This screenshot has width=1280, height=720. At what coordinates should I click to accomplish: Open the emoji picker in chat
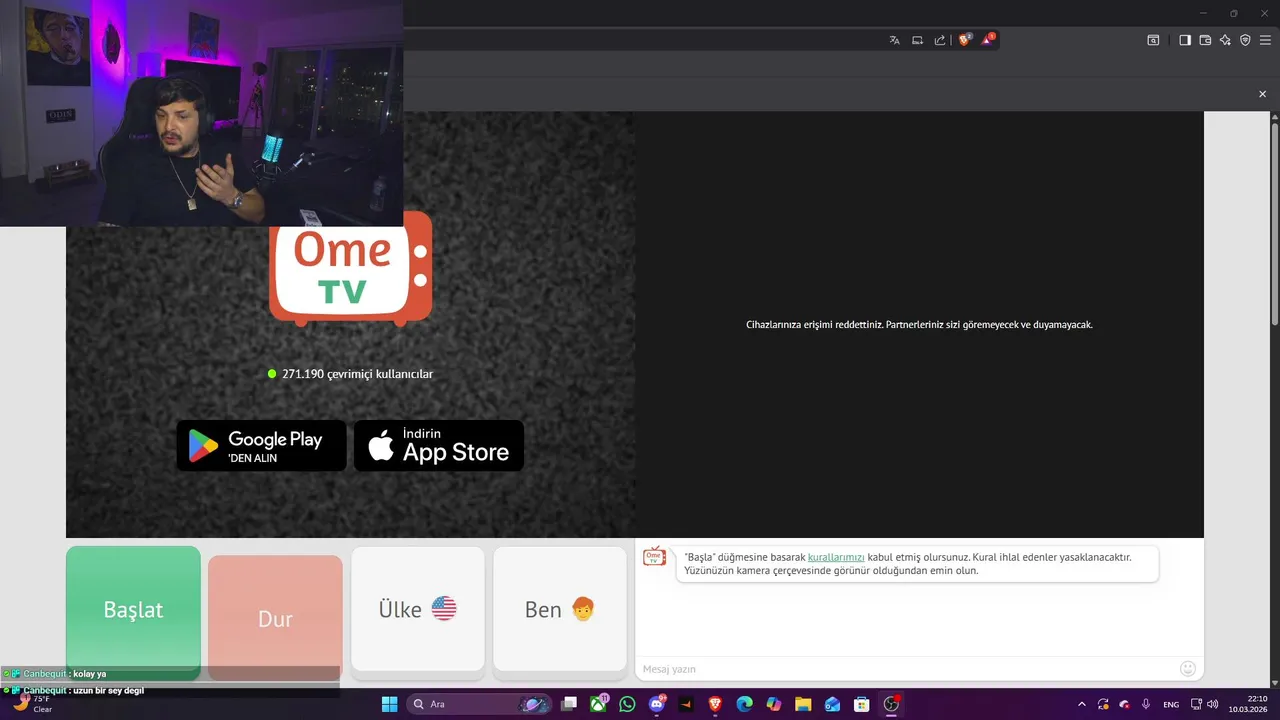coord(1188,668)
